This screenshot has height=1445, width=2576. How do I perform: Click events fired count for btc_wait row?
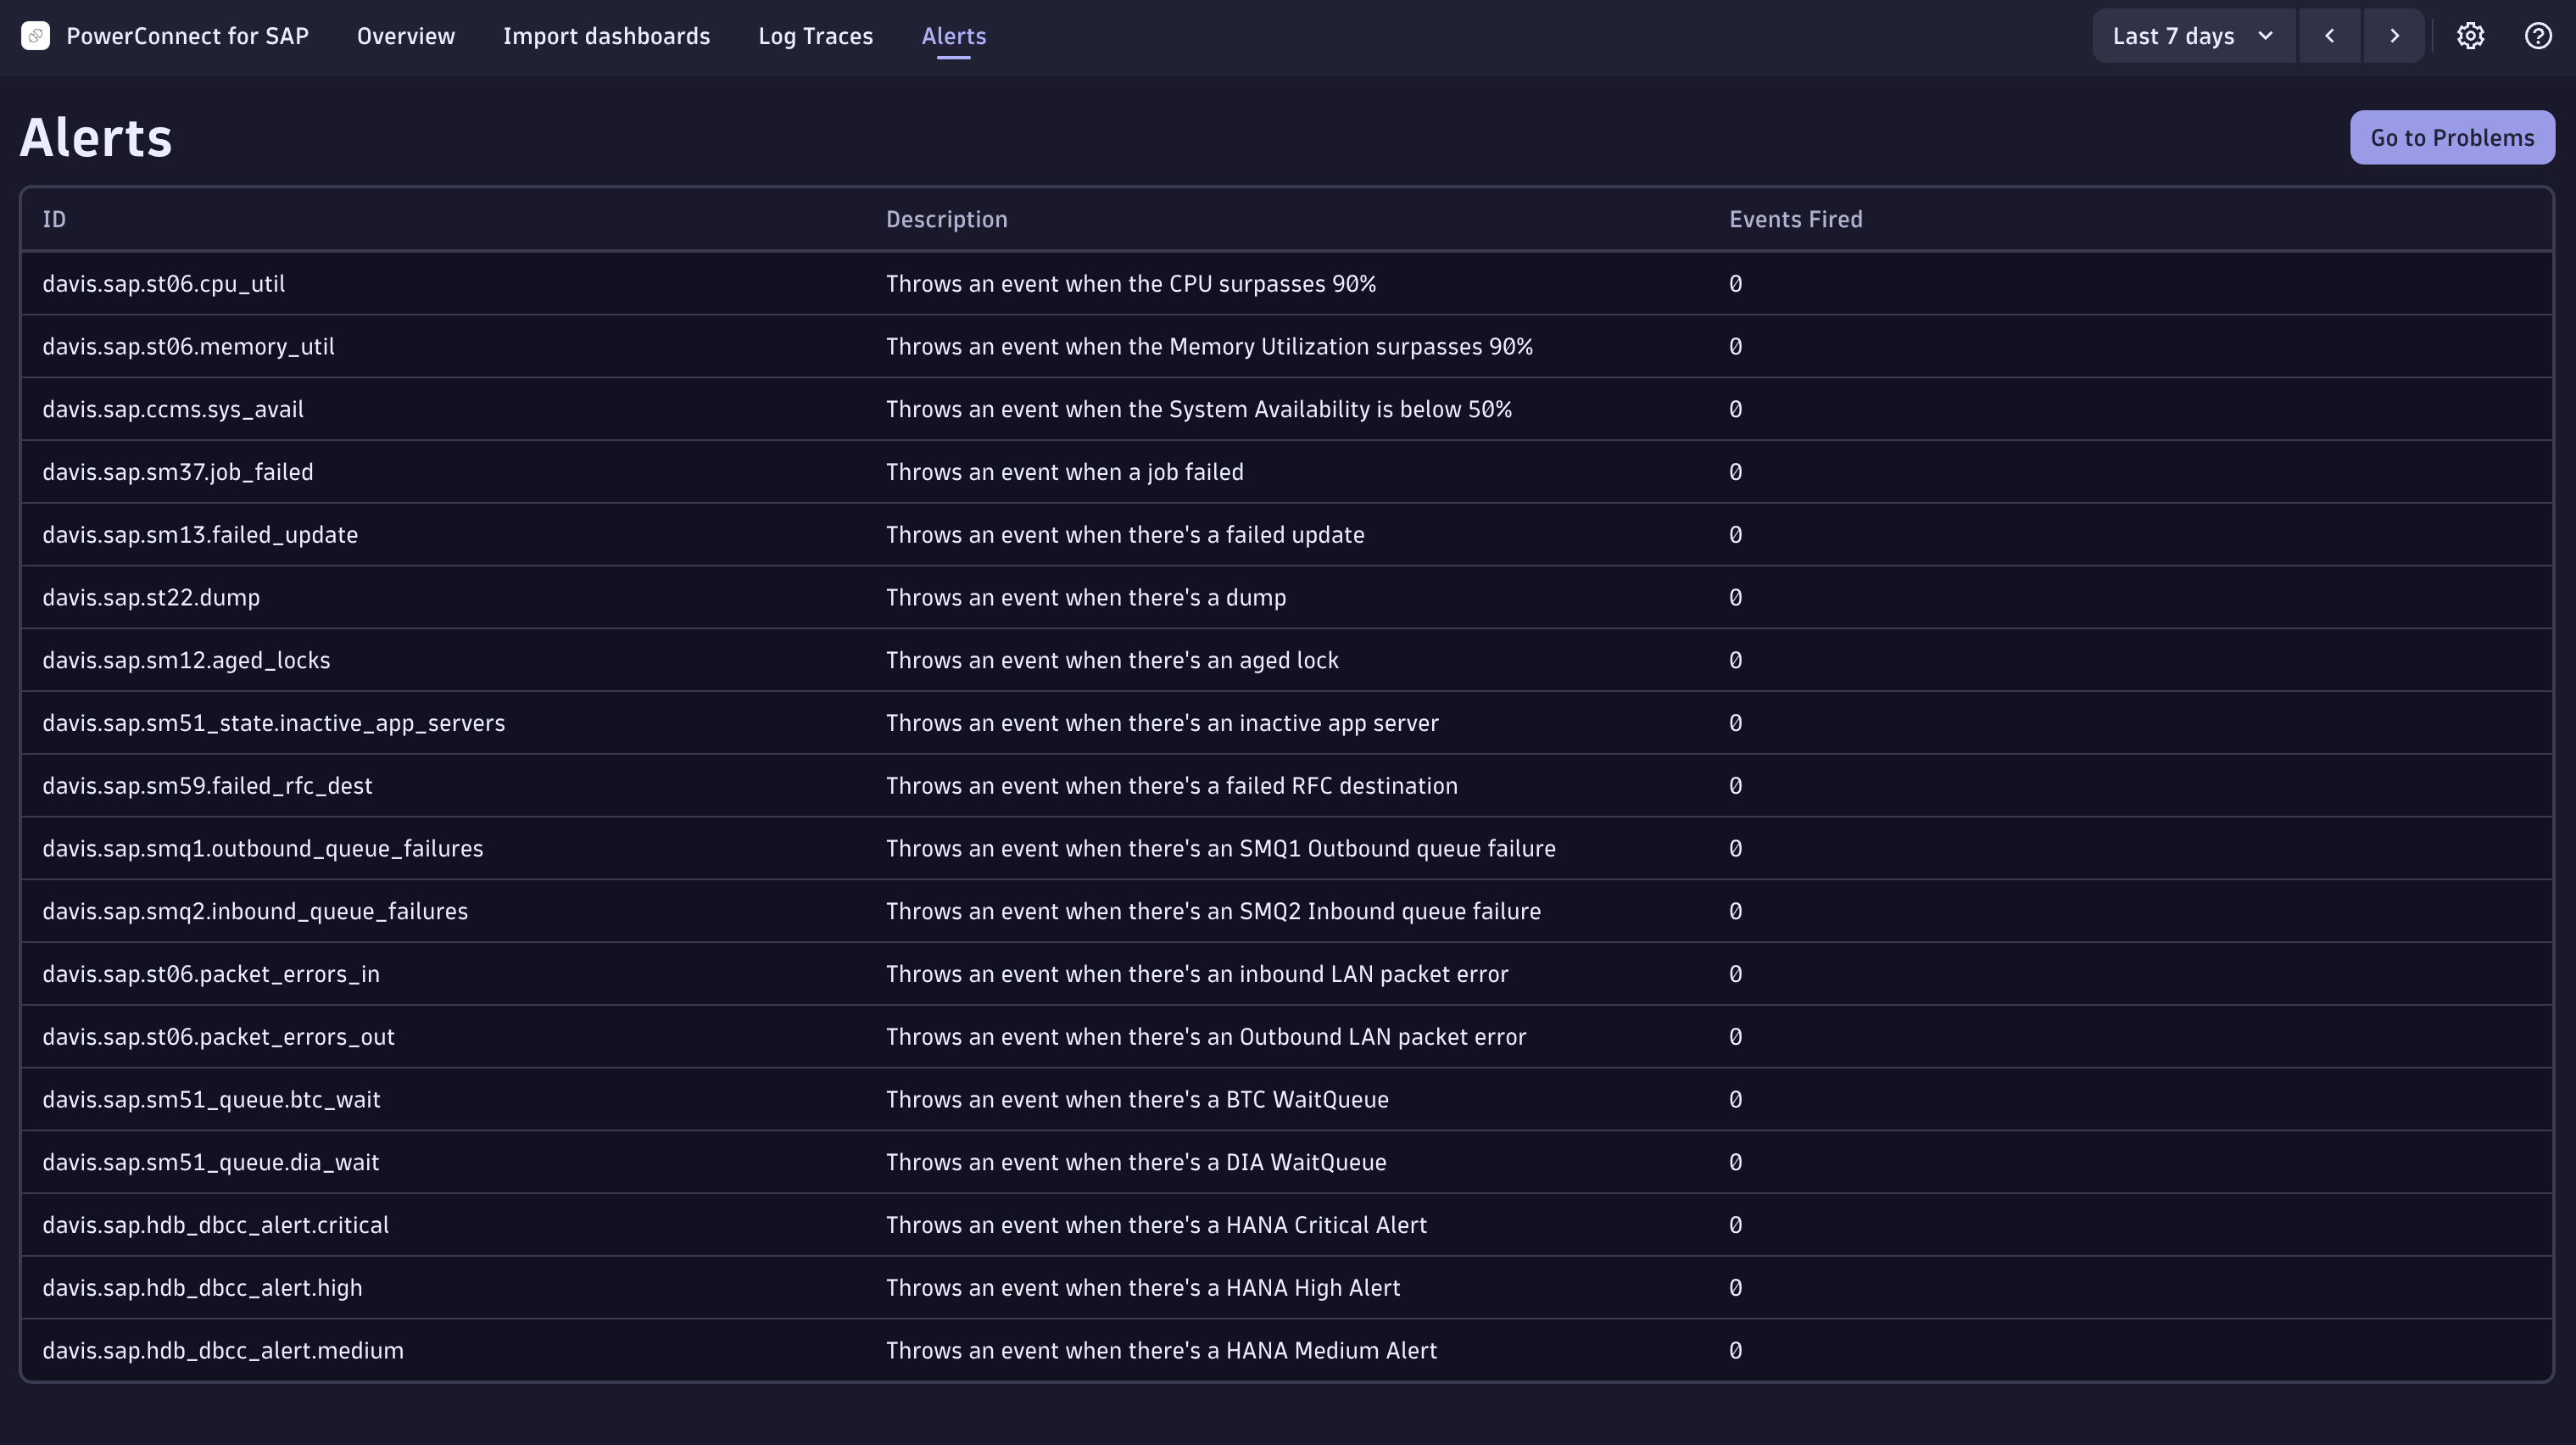(x=1735, y=1100)
